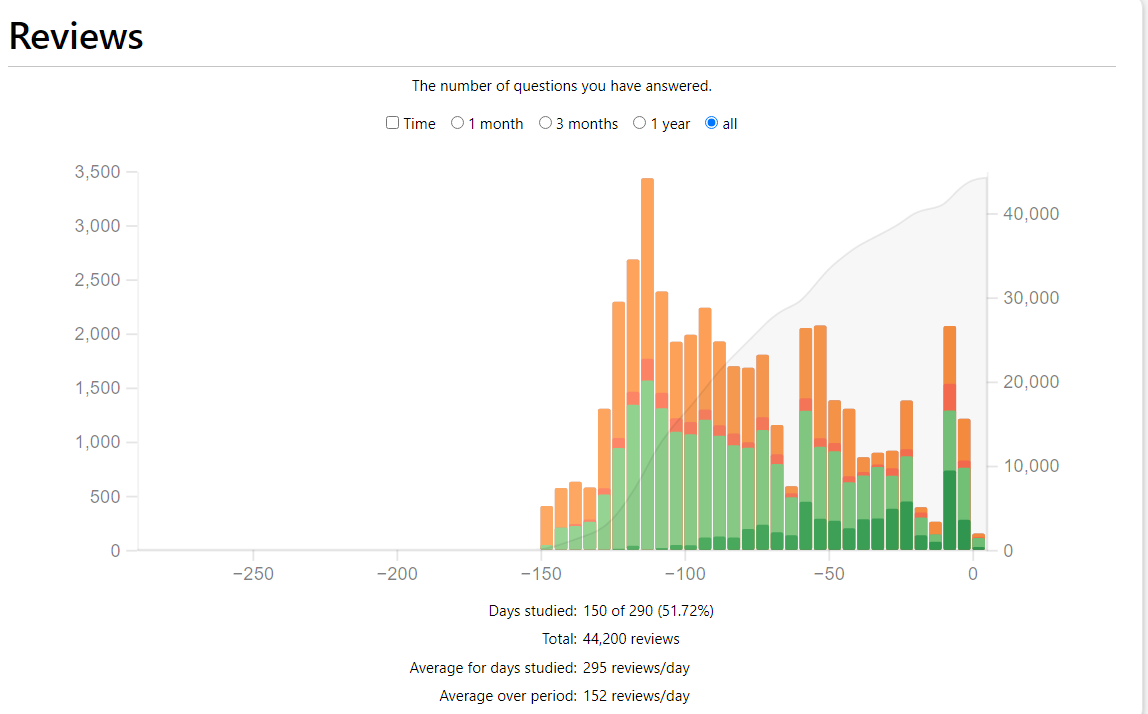Click the 500 left axis label
The height and width of the screenshot is (714, 1148).
[105, 497]
